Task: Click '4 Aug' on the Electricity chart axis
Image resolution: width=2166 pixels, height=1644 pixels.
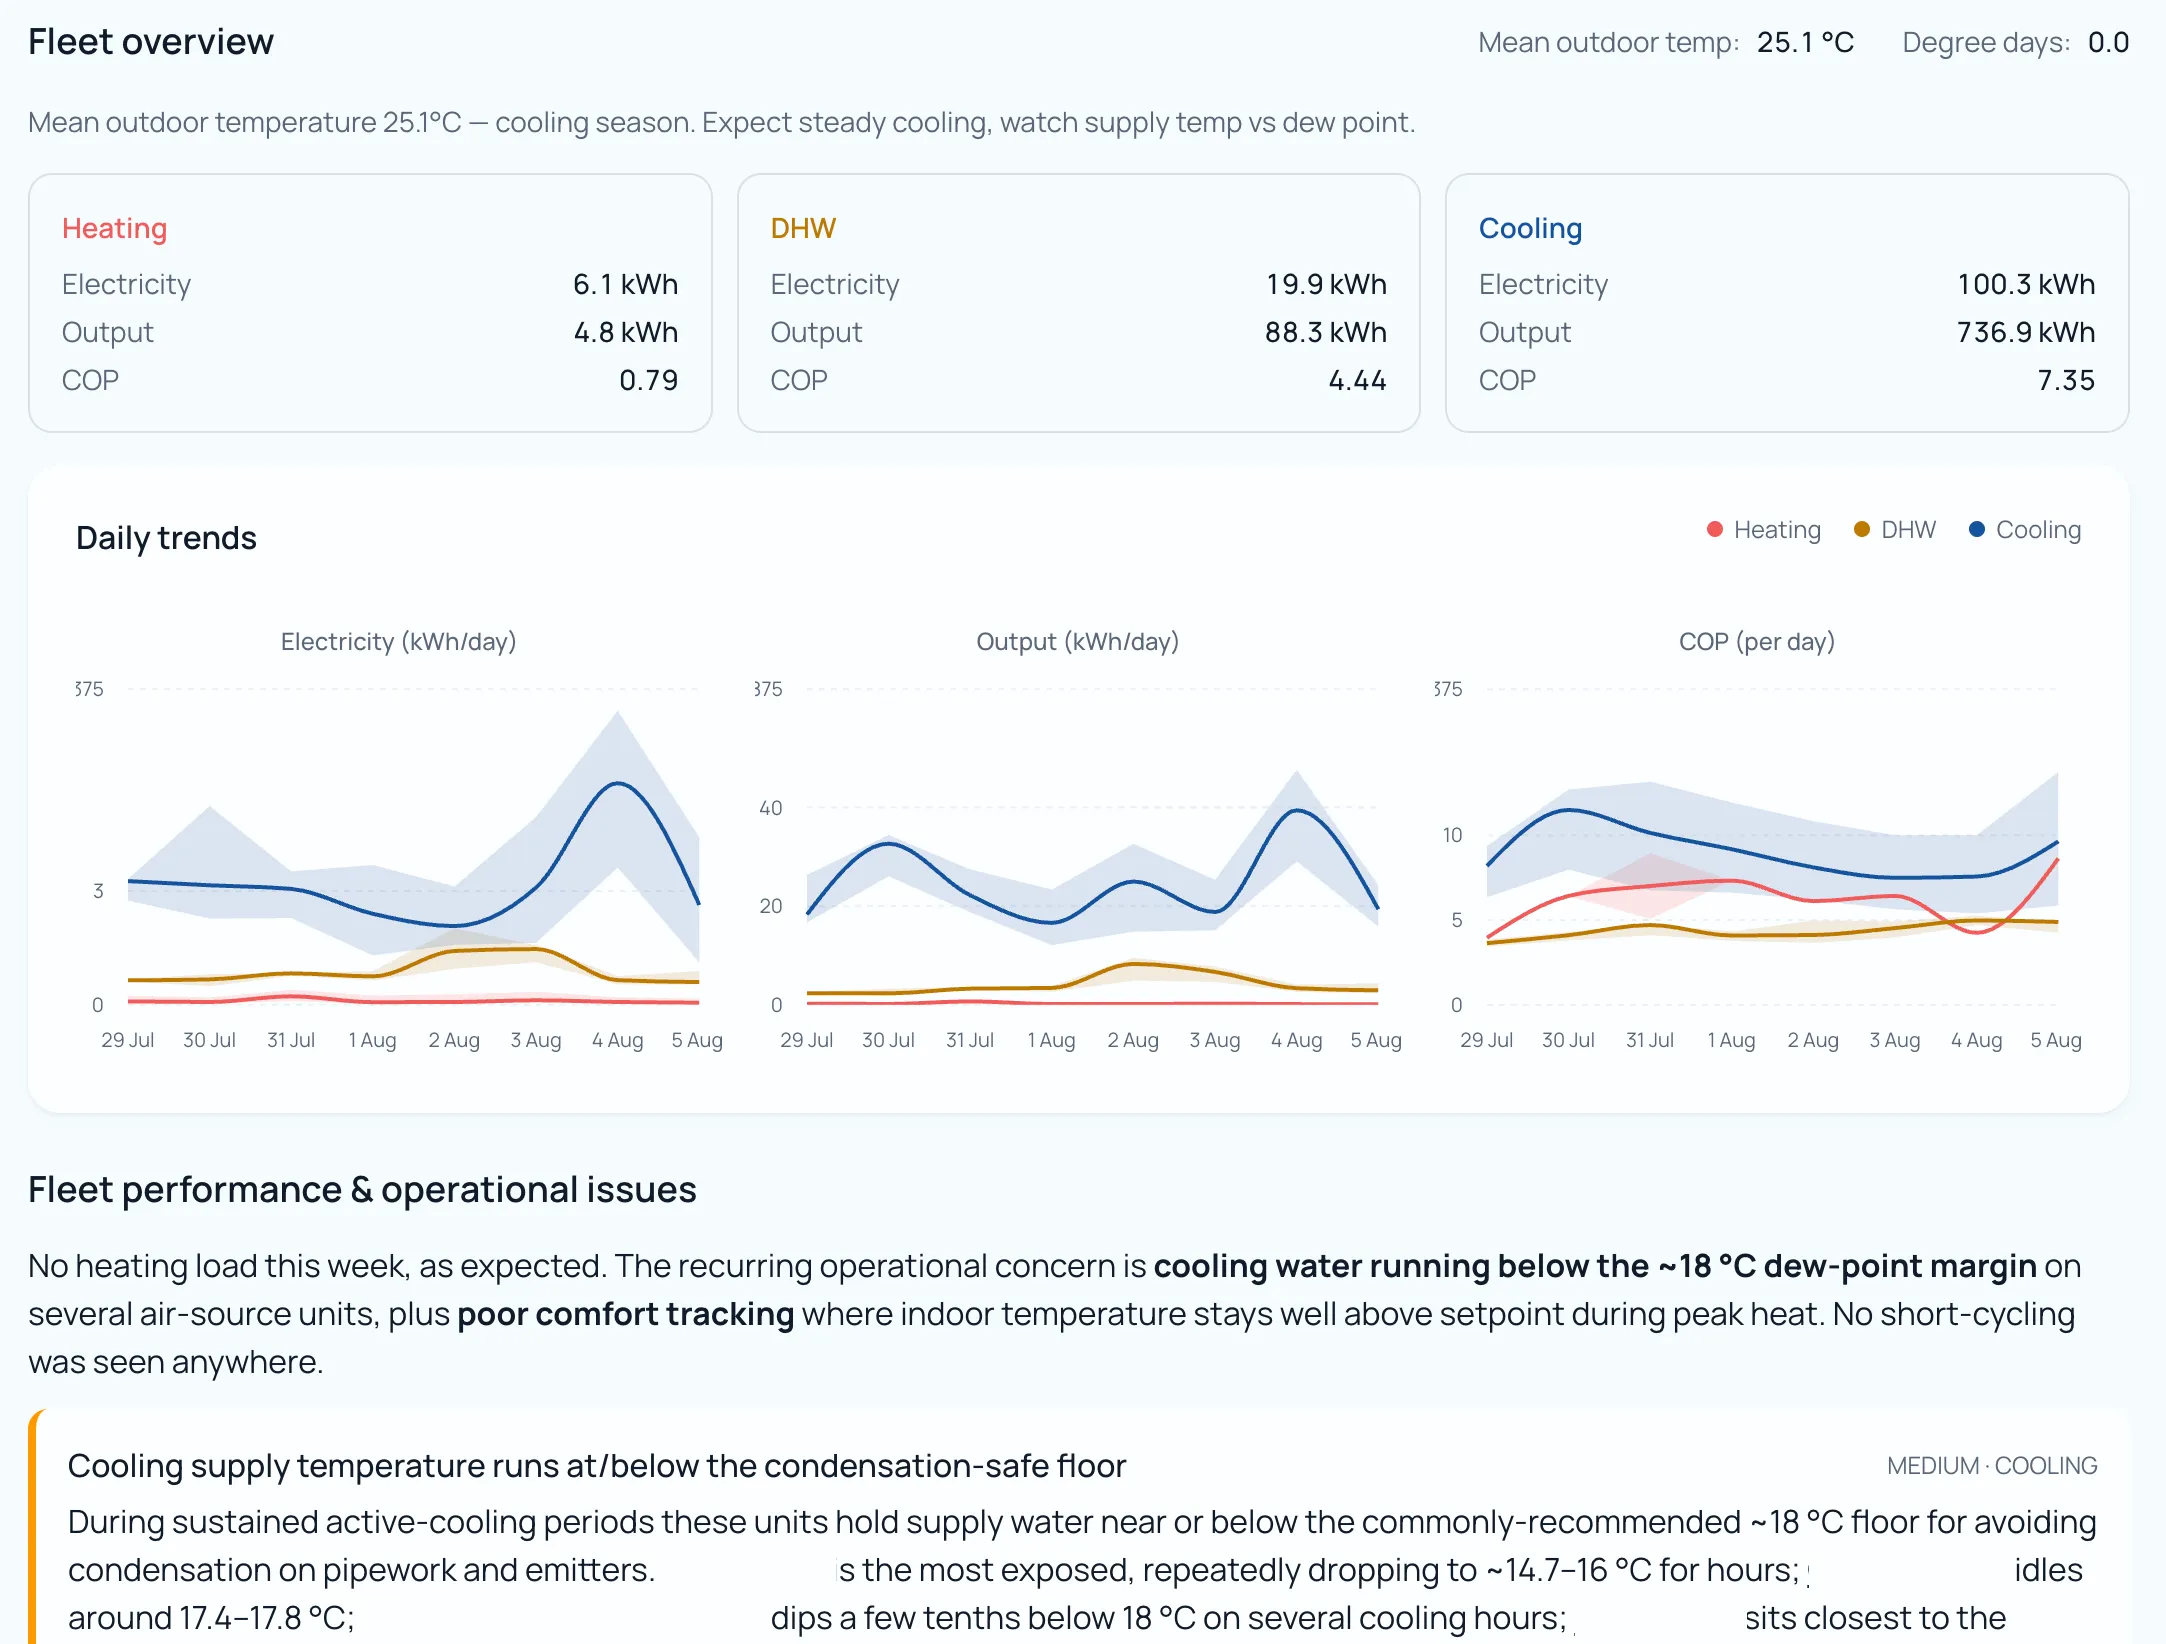Action: [x=617, y=1040]
